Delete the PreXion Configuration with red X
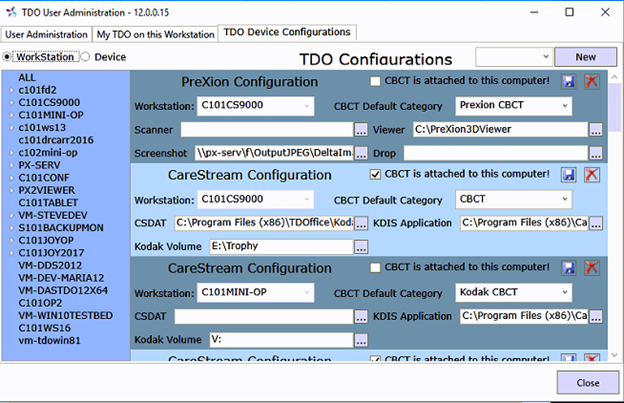Image resolution: width=624 pixels, height=403 pixels. click(591, 82)
